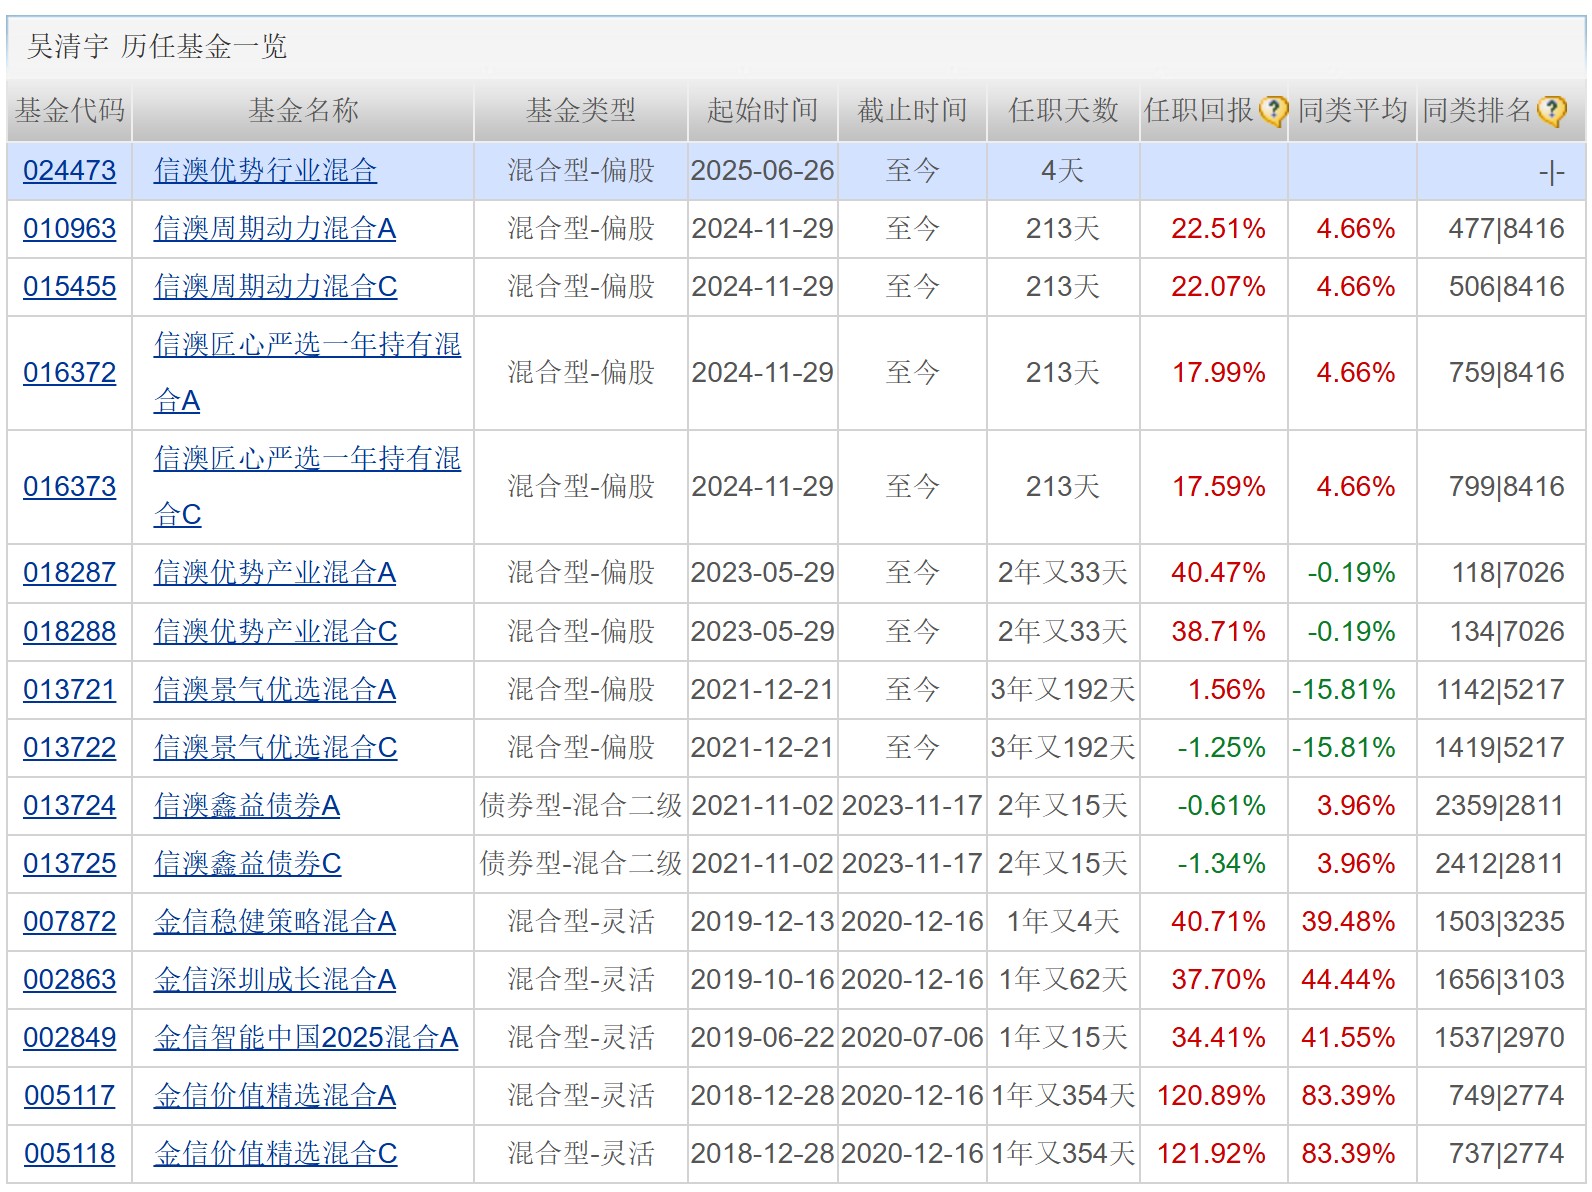Open fund code link 024473

(69, 171)
